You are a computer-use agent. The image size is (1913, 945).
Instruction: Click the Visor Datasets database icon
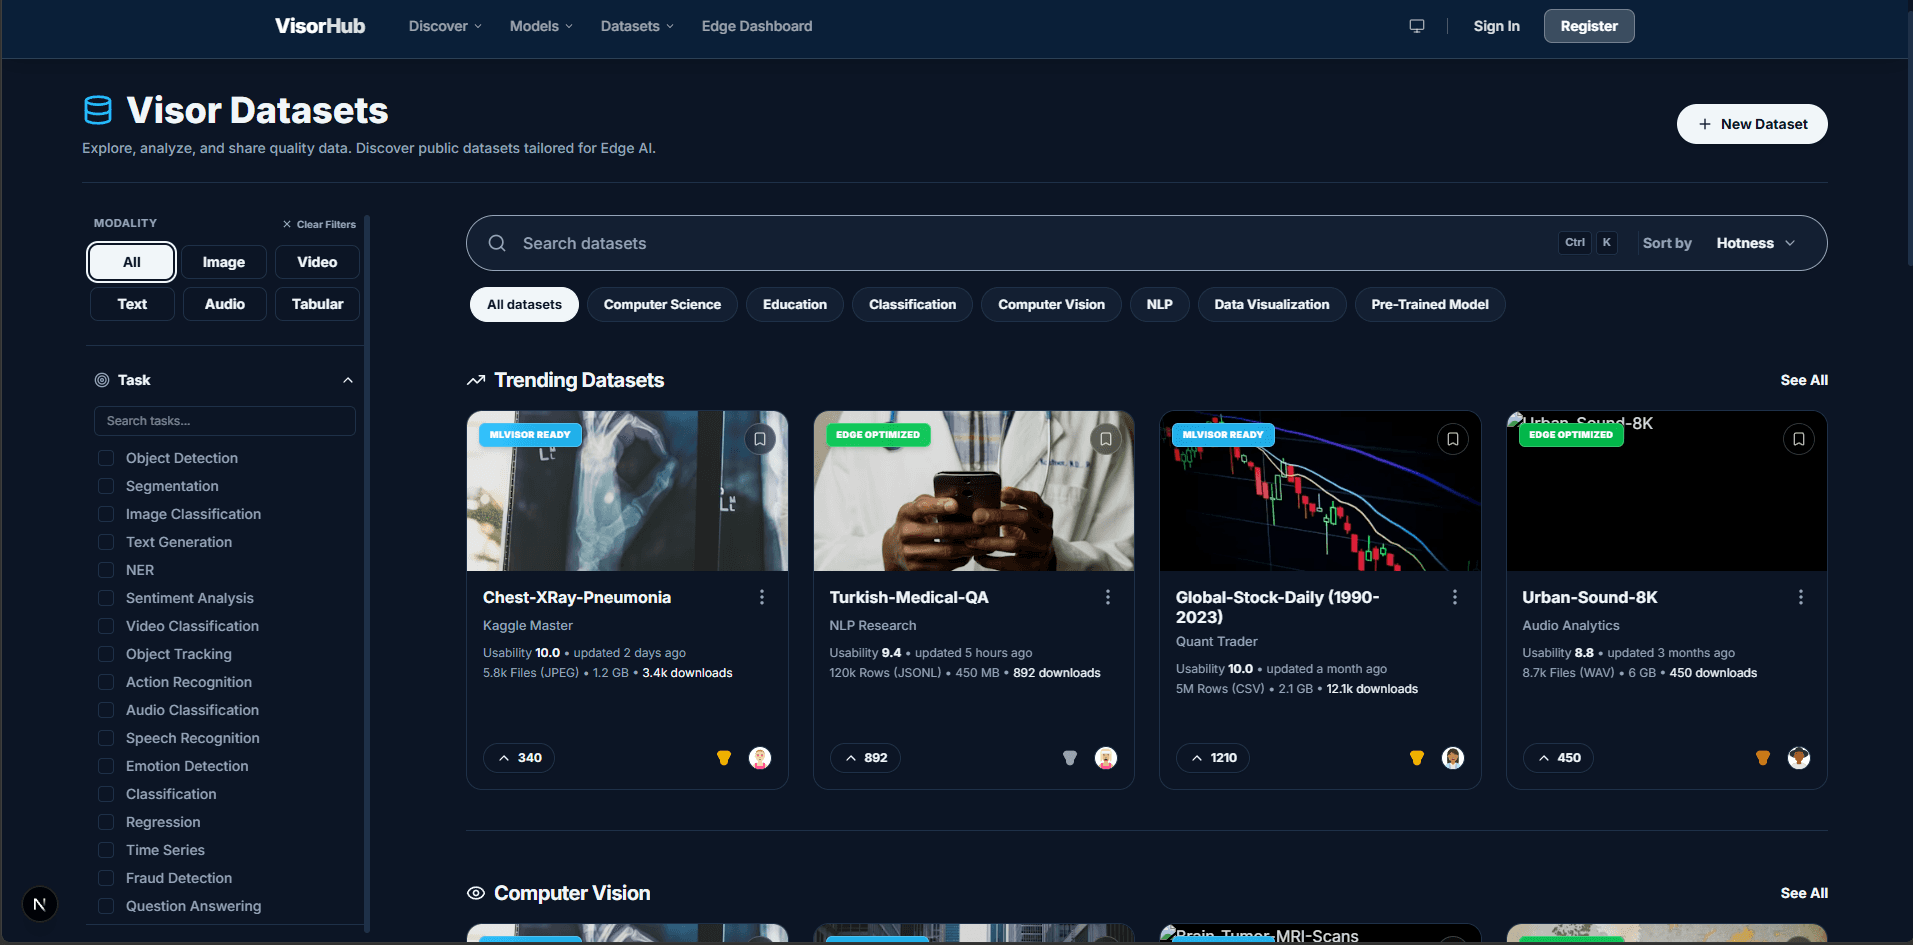coord(98,110)
